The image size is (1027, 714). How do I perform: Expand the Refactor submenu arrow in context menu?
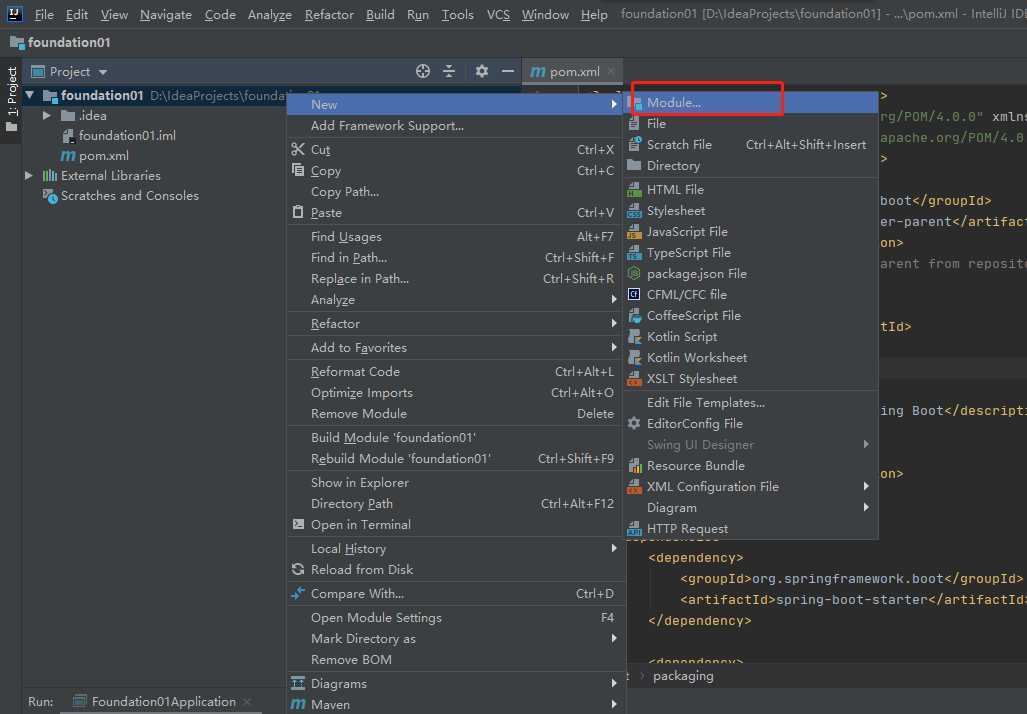614,323
